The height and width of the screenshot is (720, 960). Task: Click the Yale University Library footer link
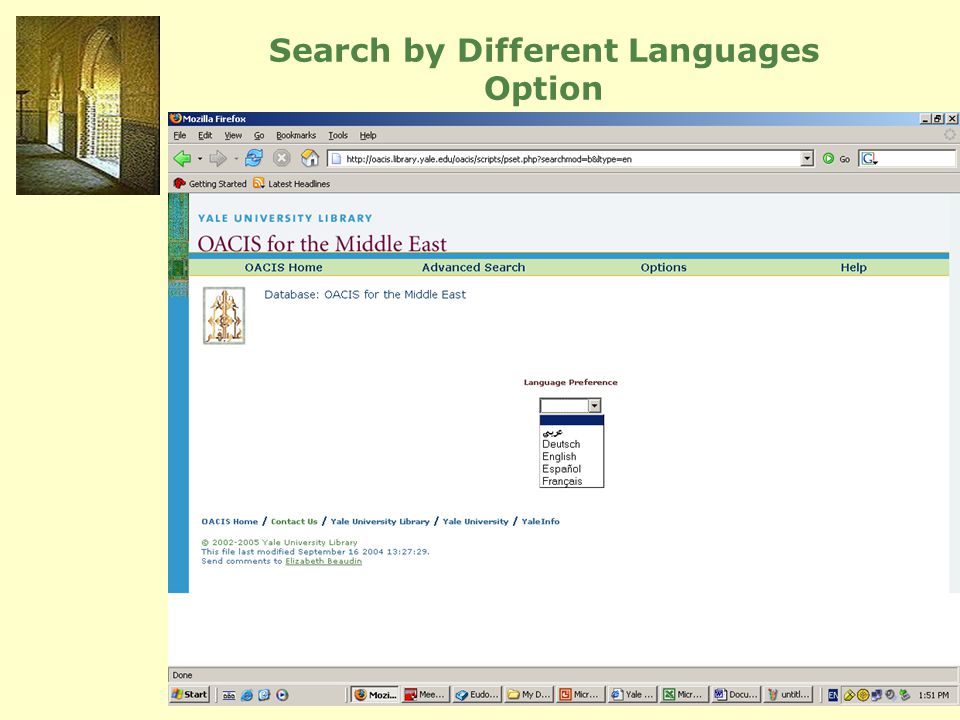tap(380, 522)
